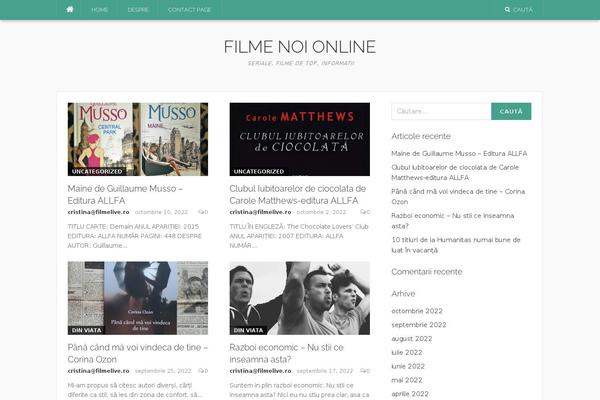
Task: Click date septembrie 25, 2022
Action: coord(163,371)
